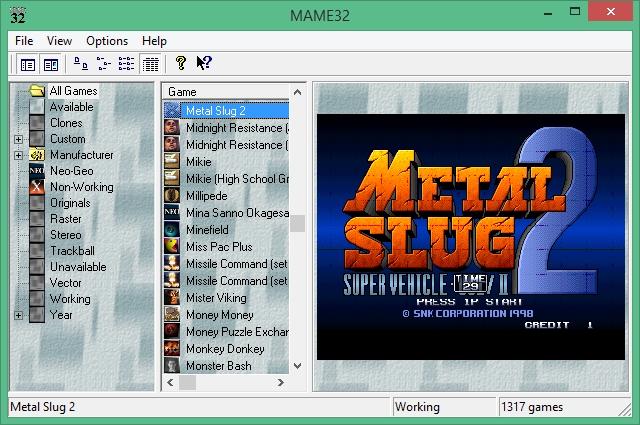Select Mikie (High School Gr... entry
The image size is (640, 425).
pos(237,179)
